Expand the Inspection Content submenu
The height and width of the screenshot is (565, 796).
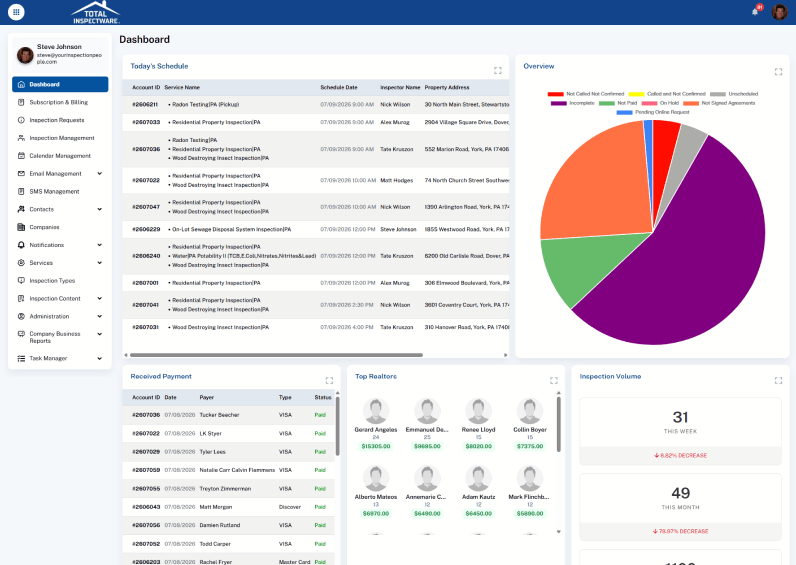[100, 298]
